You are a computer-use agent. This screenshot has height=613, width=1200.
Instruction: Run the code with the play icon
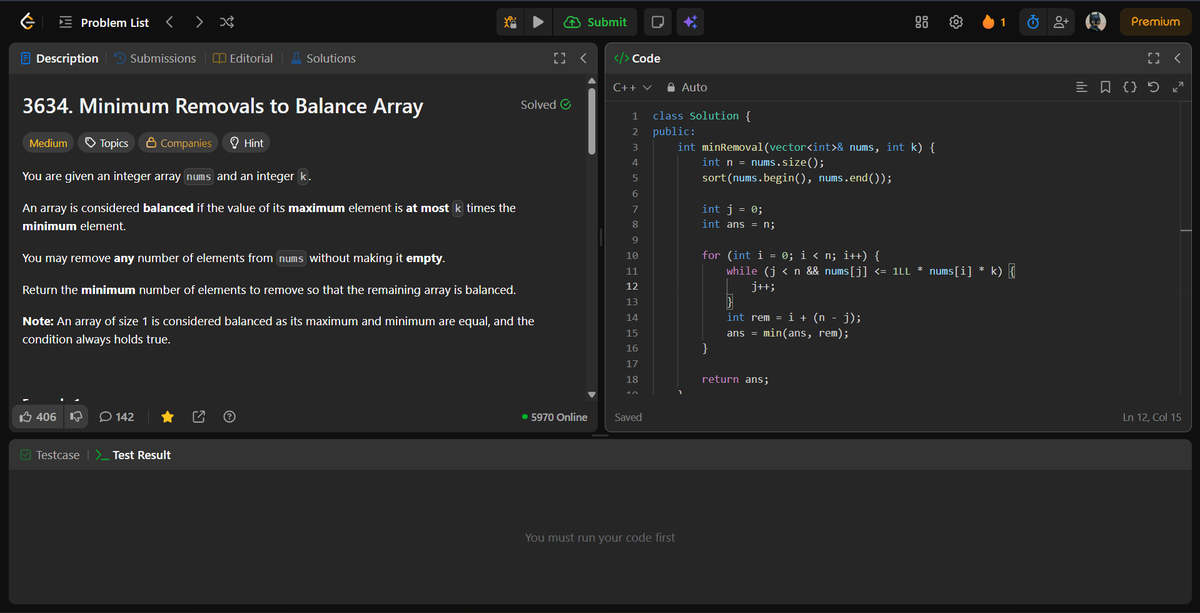[538, 22]
